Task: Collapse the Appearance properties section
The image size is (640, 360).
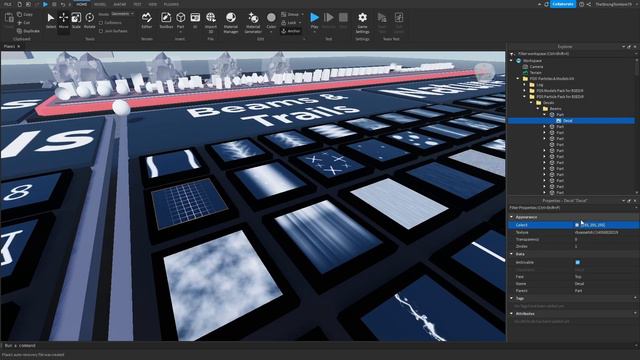Action: pos(511,217)
